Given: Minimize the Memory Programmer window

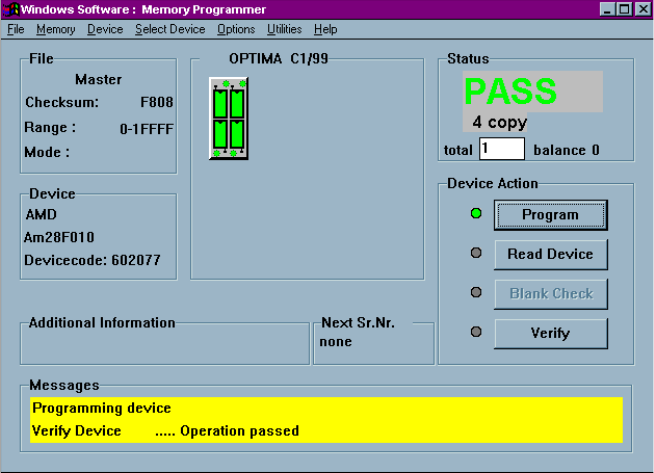Looking at the screenshot, I should (607, 9).
